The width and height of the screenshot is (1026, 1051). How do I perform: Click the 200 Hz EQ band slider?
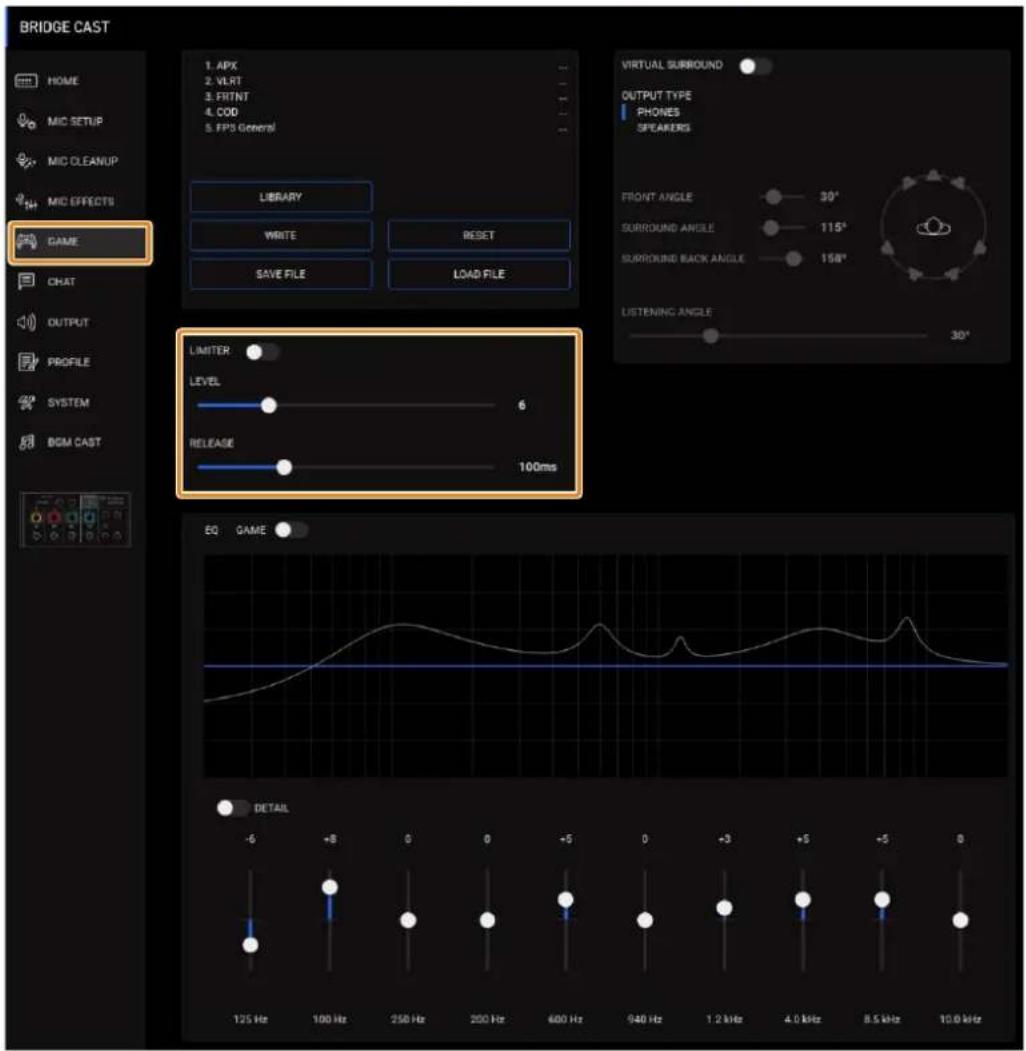coord(487,920)
